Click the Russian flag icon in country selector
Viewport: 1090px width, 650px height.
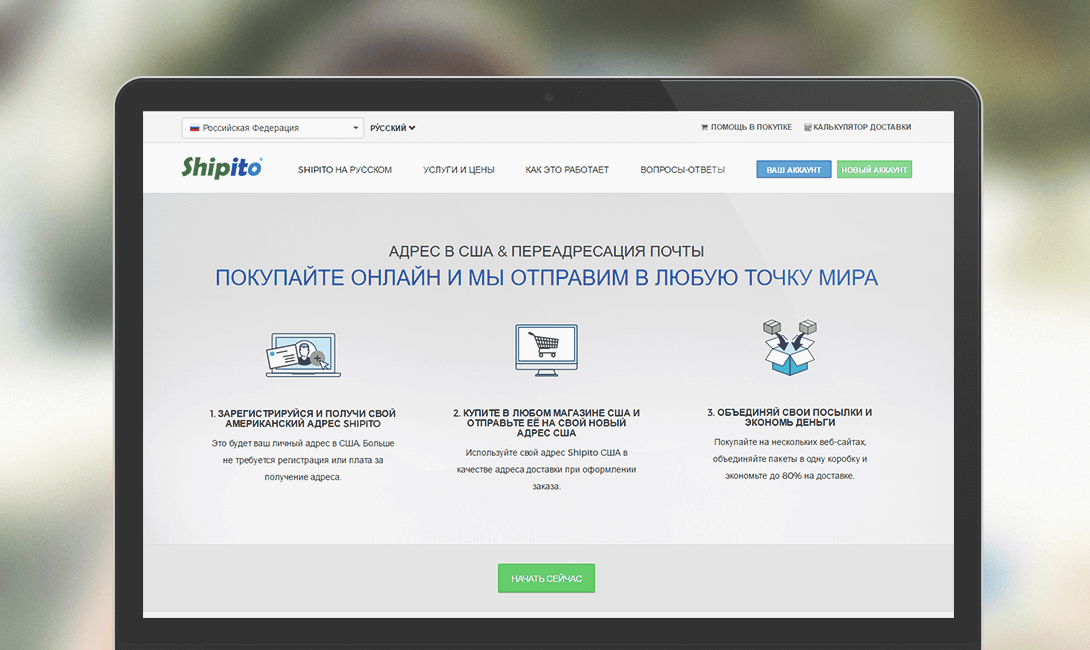pos(195,128)
